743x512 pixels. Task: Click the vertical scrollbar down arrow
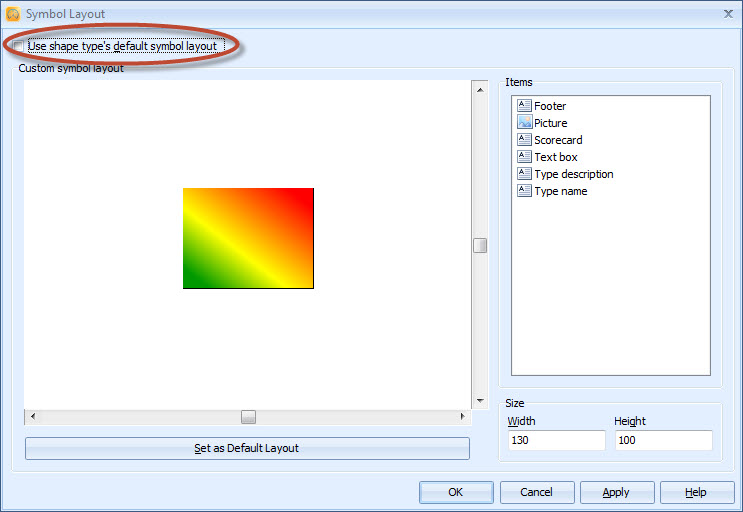(x=480, y=400)
